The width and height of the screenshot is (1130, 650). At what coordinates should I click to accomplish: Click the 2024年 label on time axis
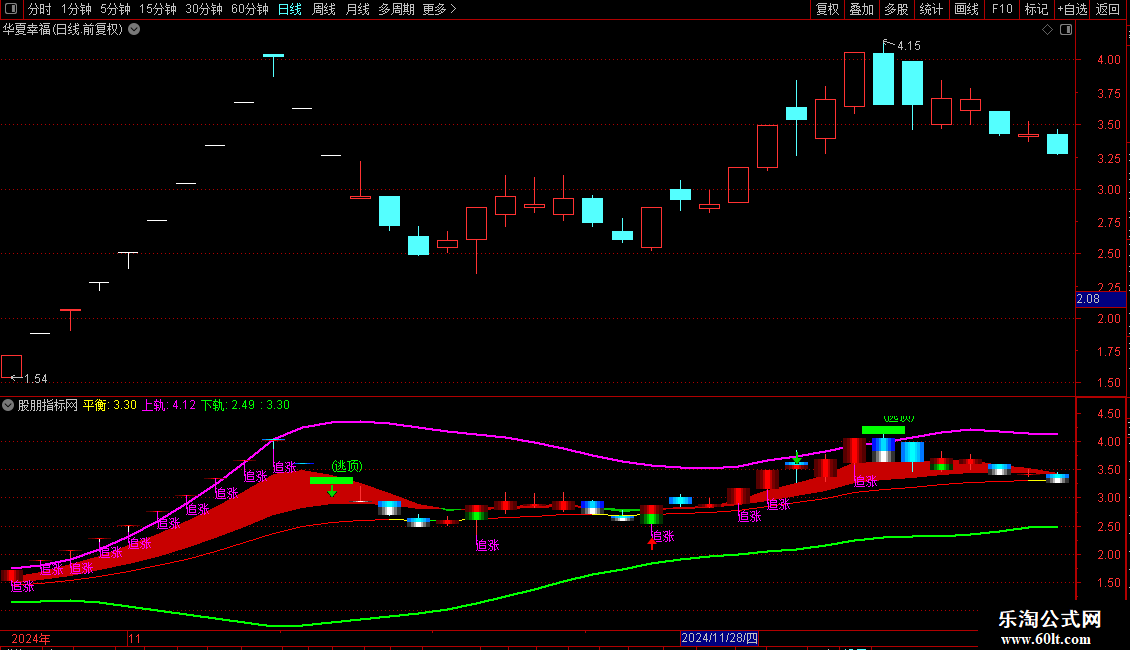pyautogui.click(x=31, y=639)
